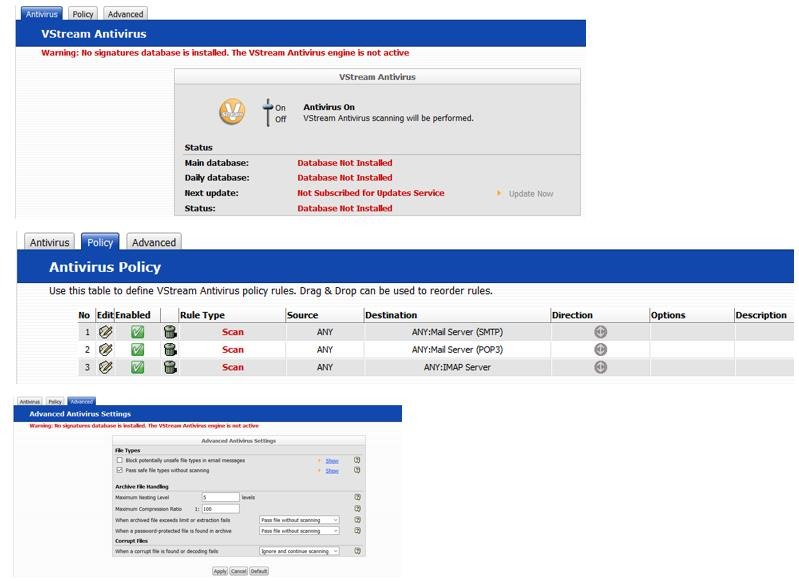Open help for corrupt file handling

click(357, 551)
